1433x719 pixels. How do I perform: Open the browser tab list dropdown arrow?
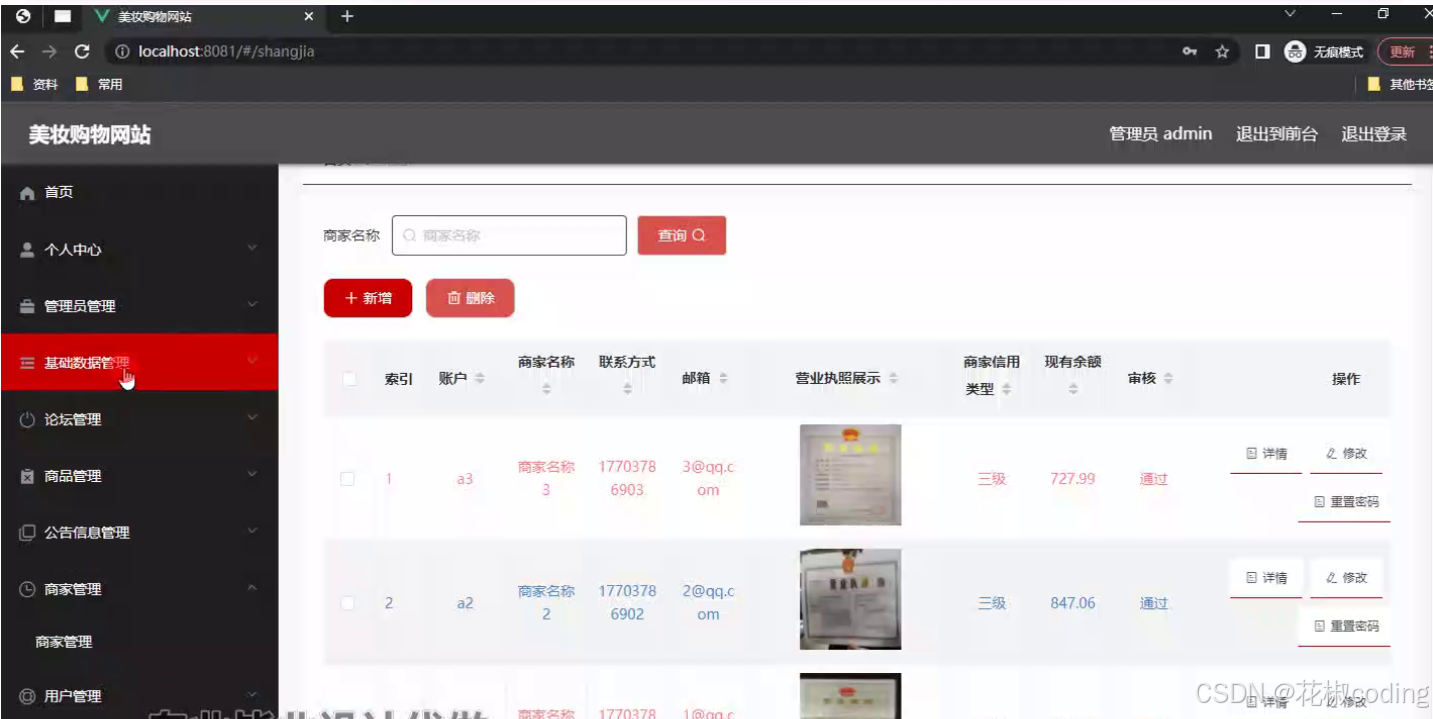(x=1290, y=14)
